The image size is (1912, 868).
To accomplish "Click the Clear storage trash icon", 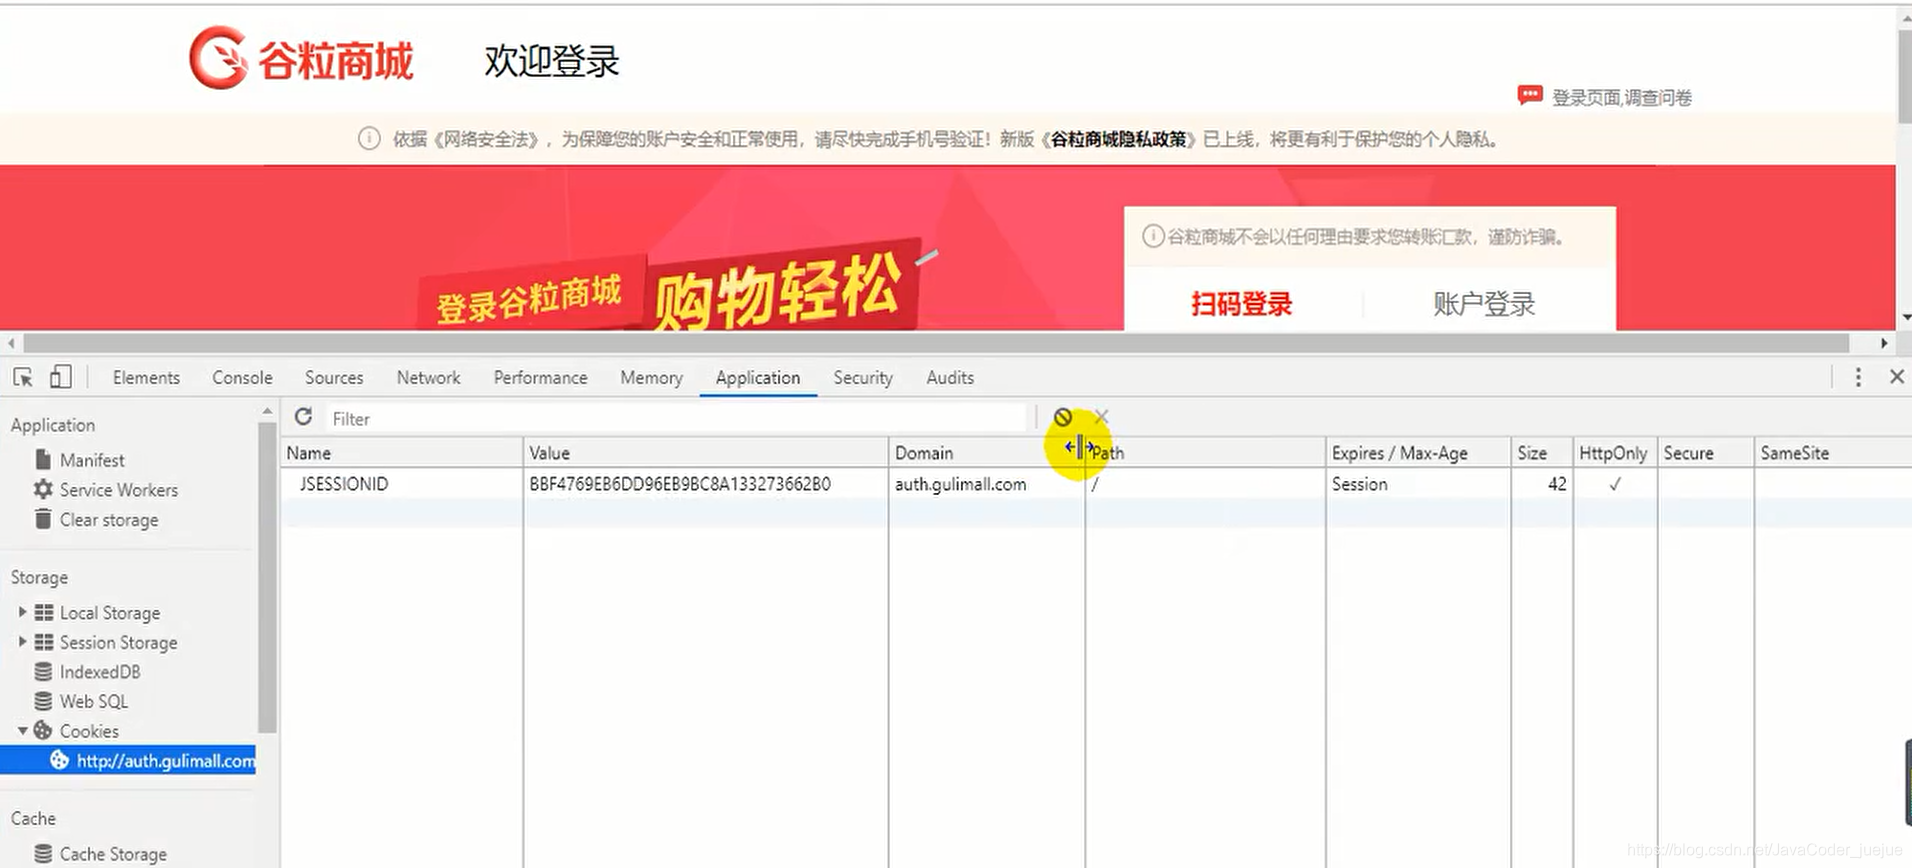I will (43, 519).
